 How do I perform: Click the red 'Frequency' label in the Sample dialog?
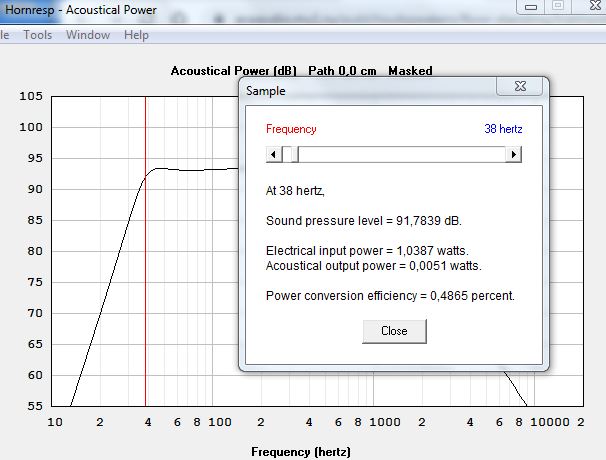pyautogui.click(x=291, y=129)
